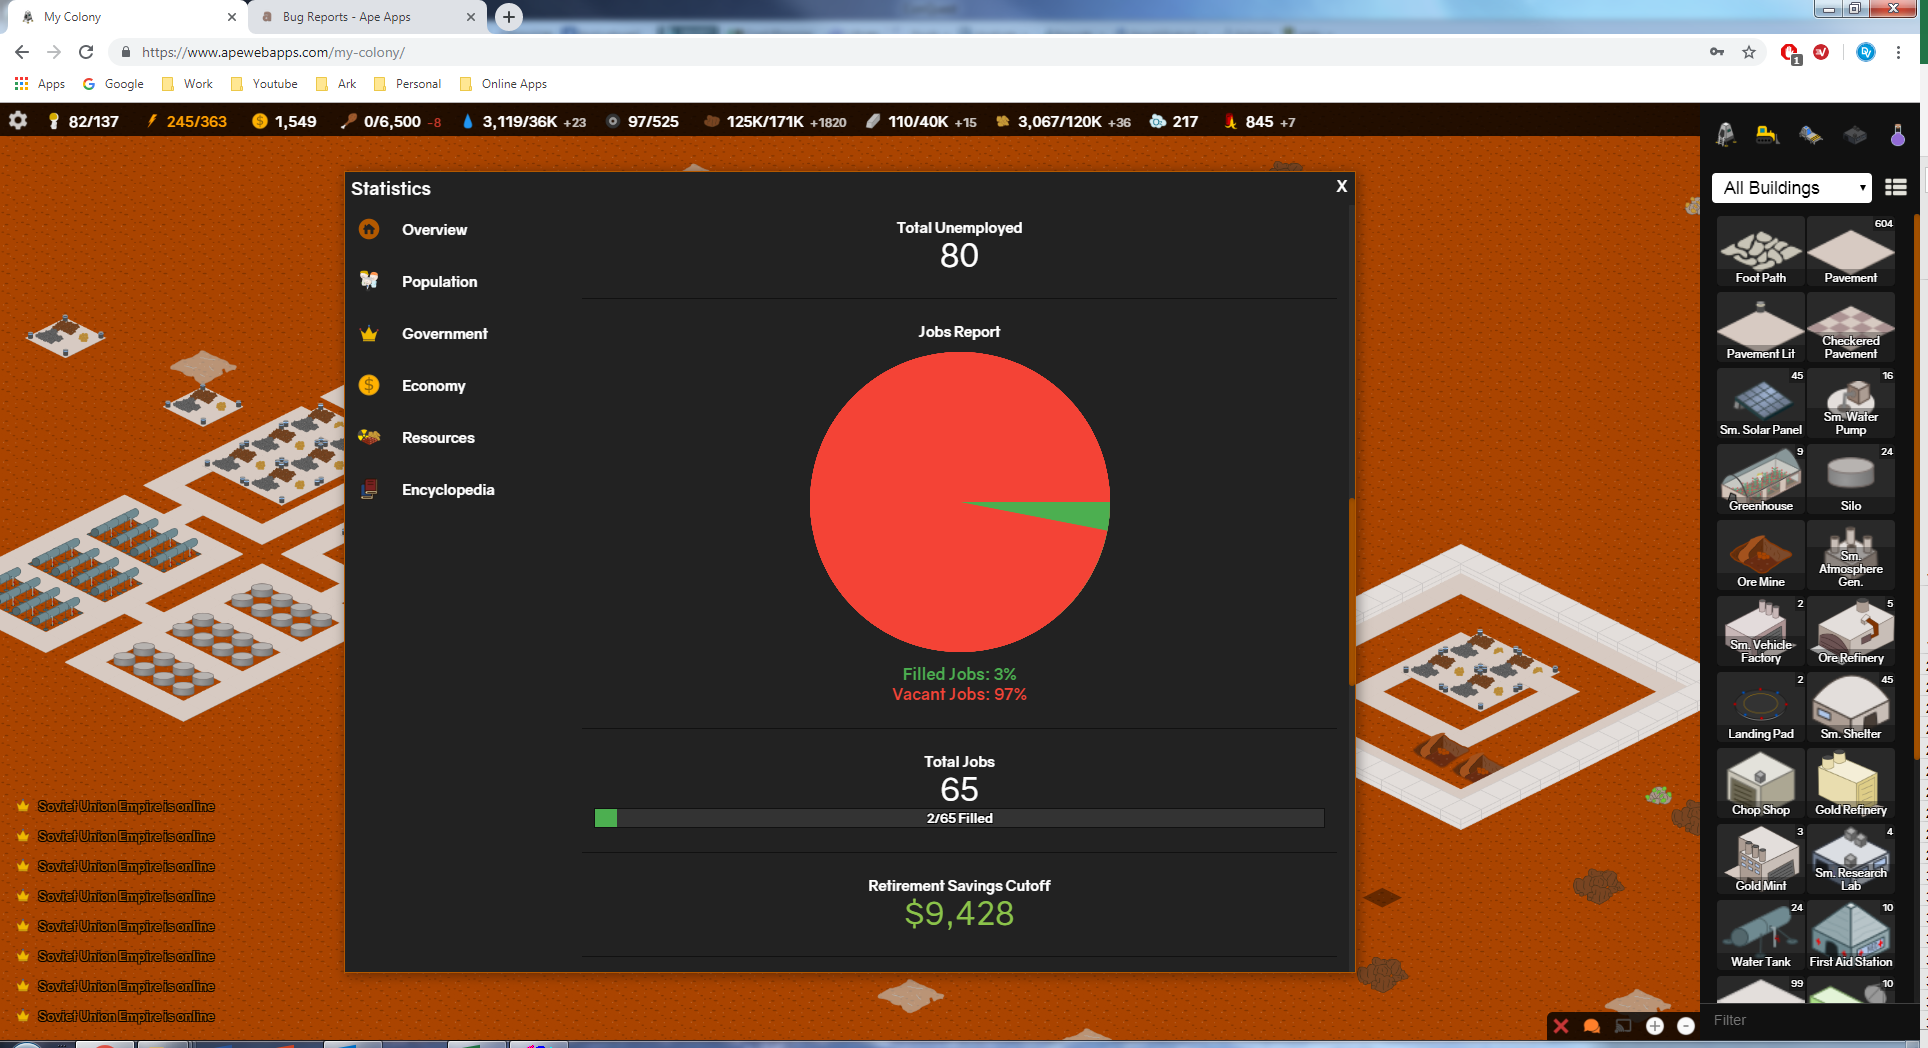Image resolution: width=1928 pixels, height=1048 pixels.
Task: Open a new browser tab
Action: coord(509,16)
